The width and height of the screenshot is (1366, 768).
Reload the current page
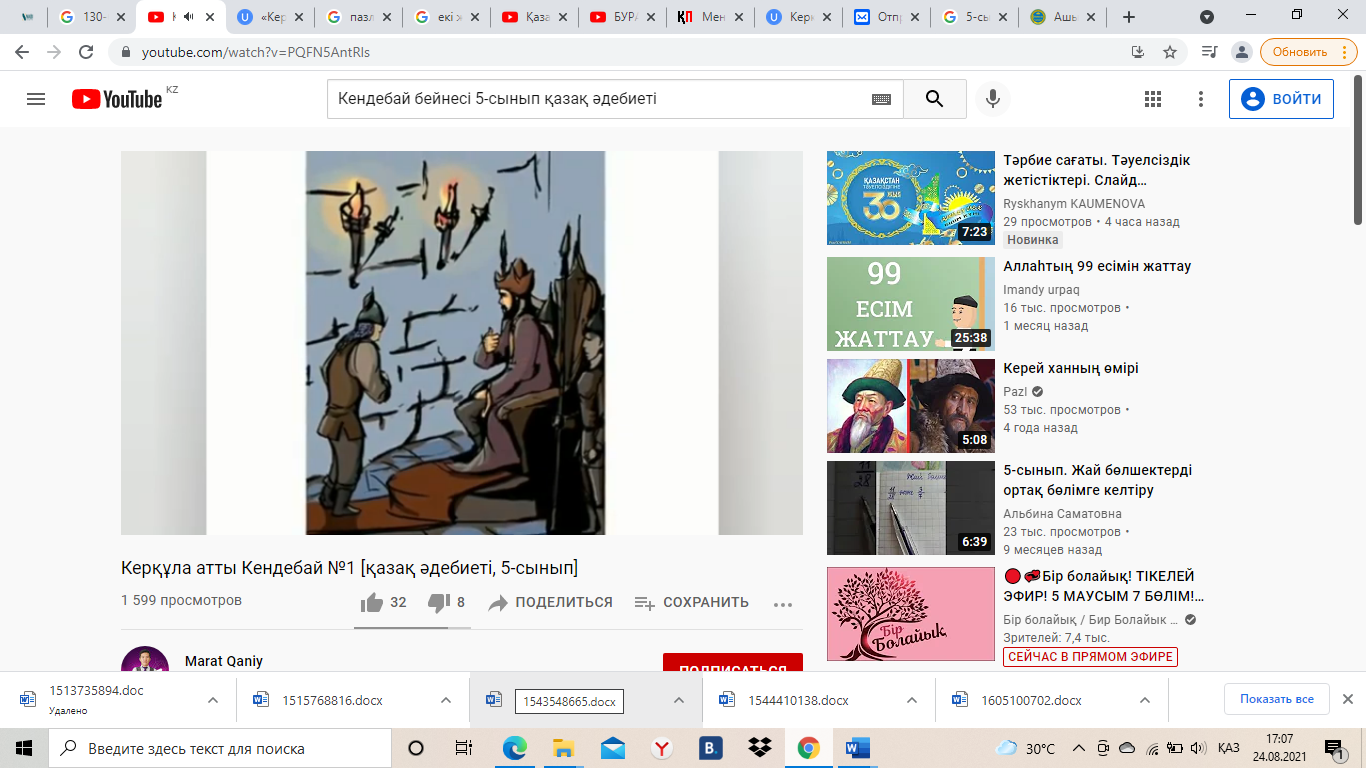coord(86,52)
